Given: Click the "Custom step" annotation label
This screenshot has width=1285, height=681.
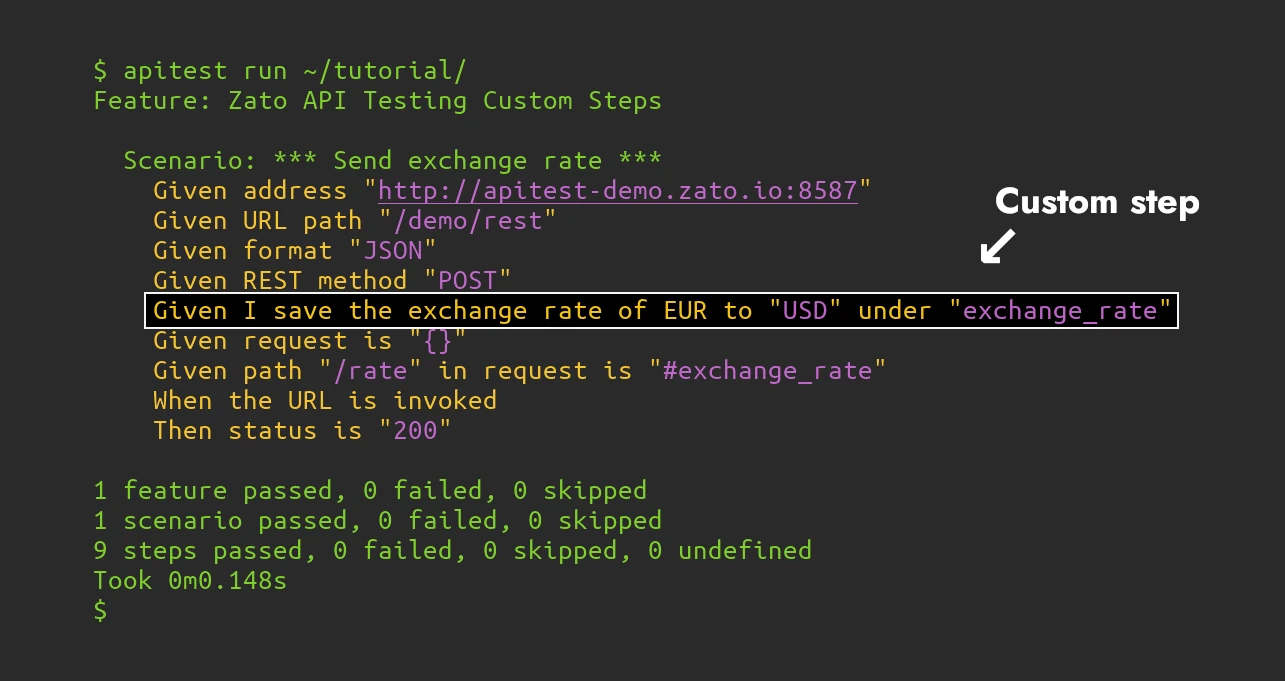Looking at the screenshot, I should [x=1097, y=203].
